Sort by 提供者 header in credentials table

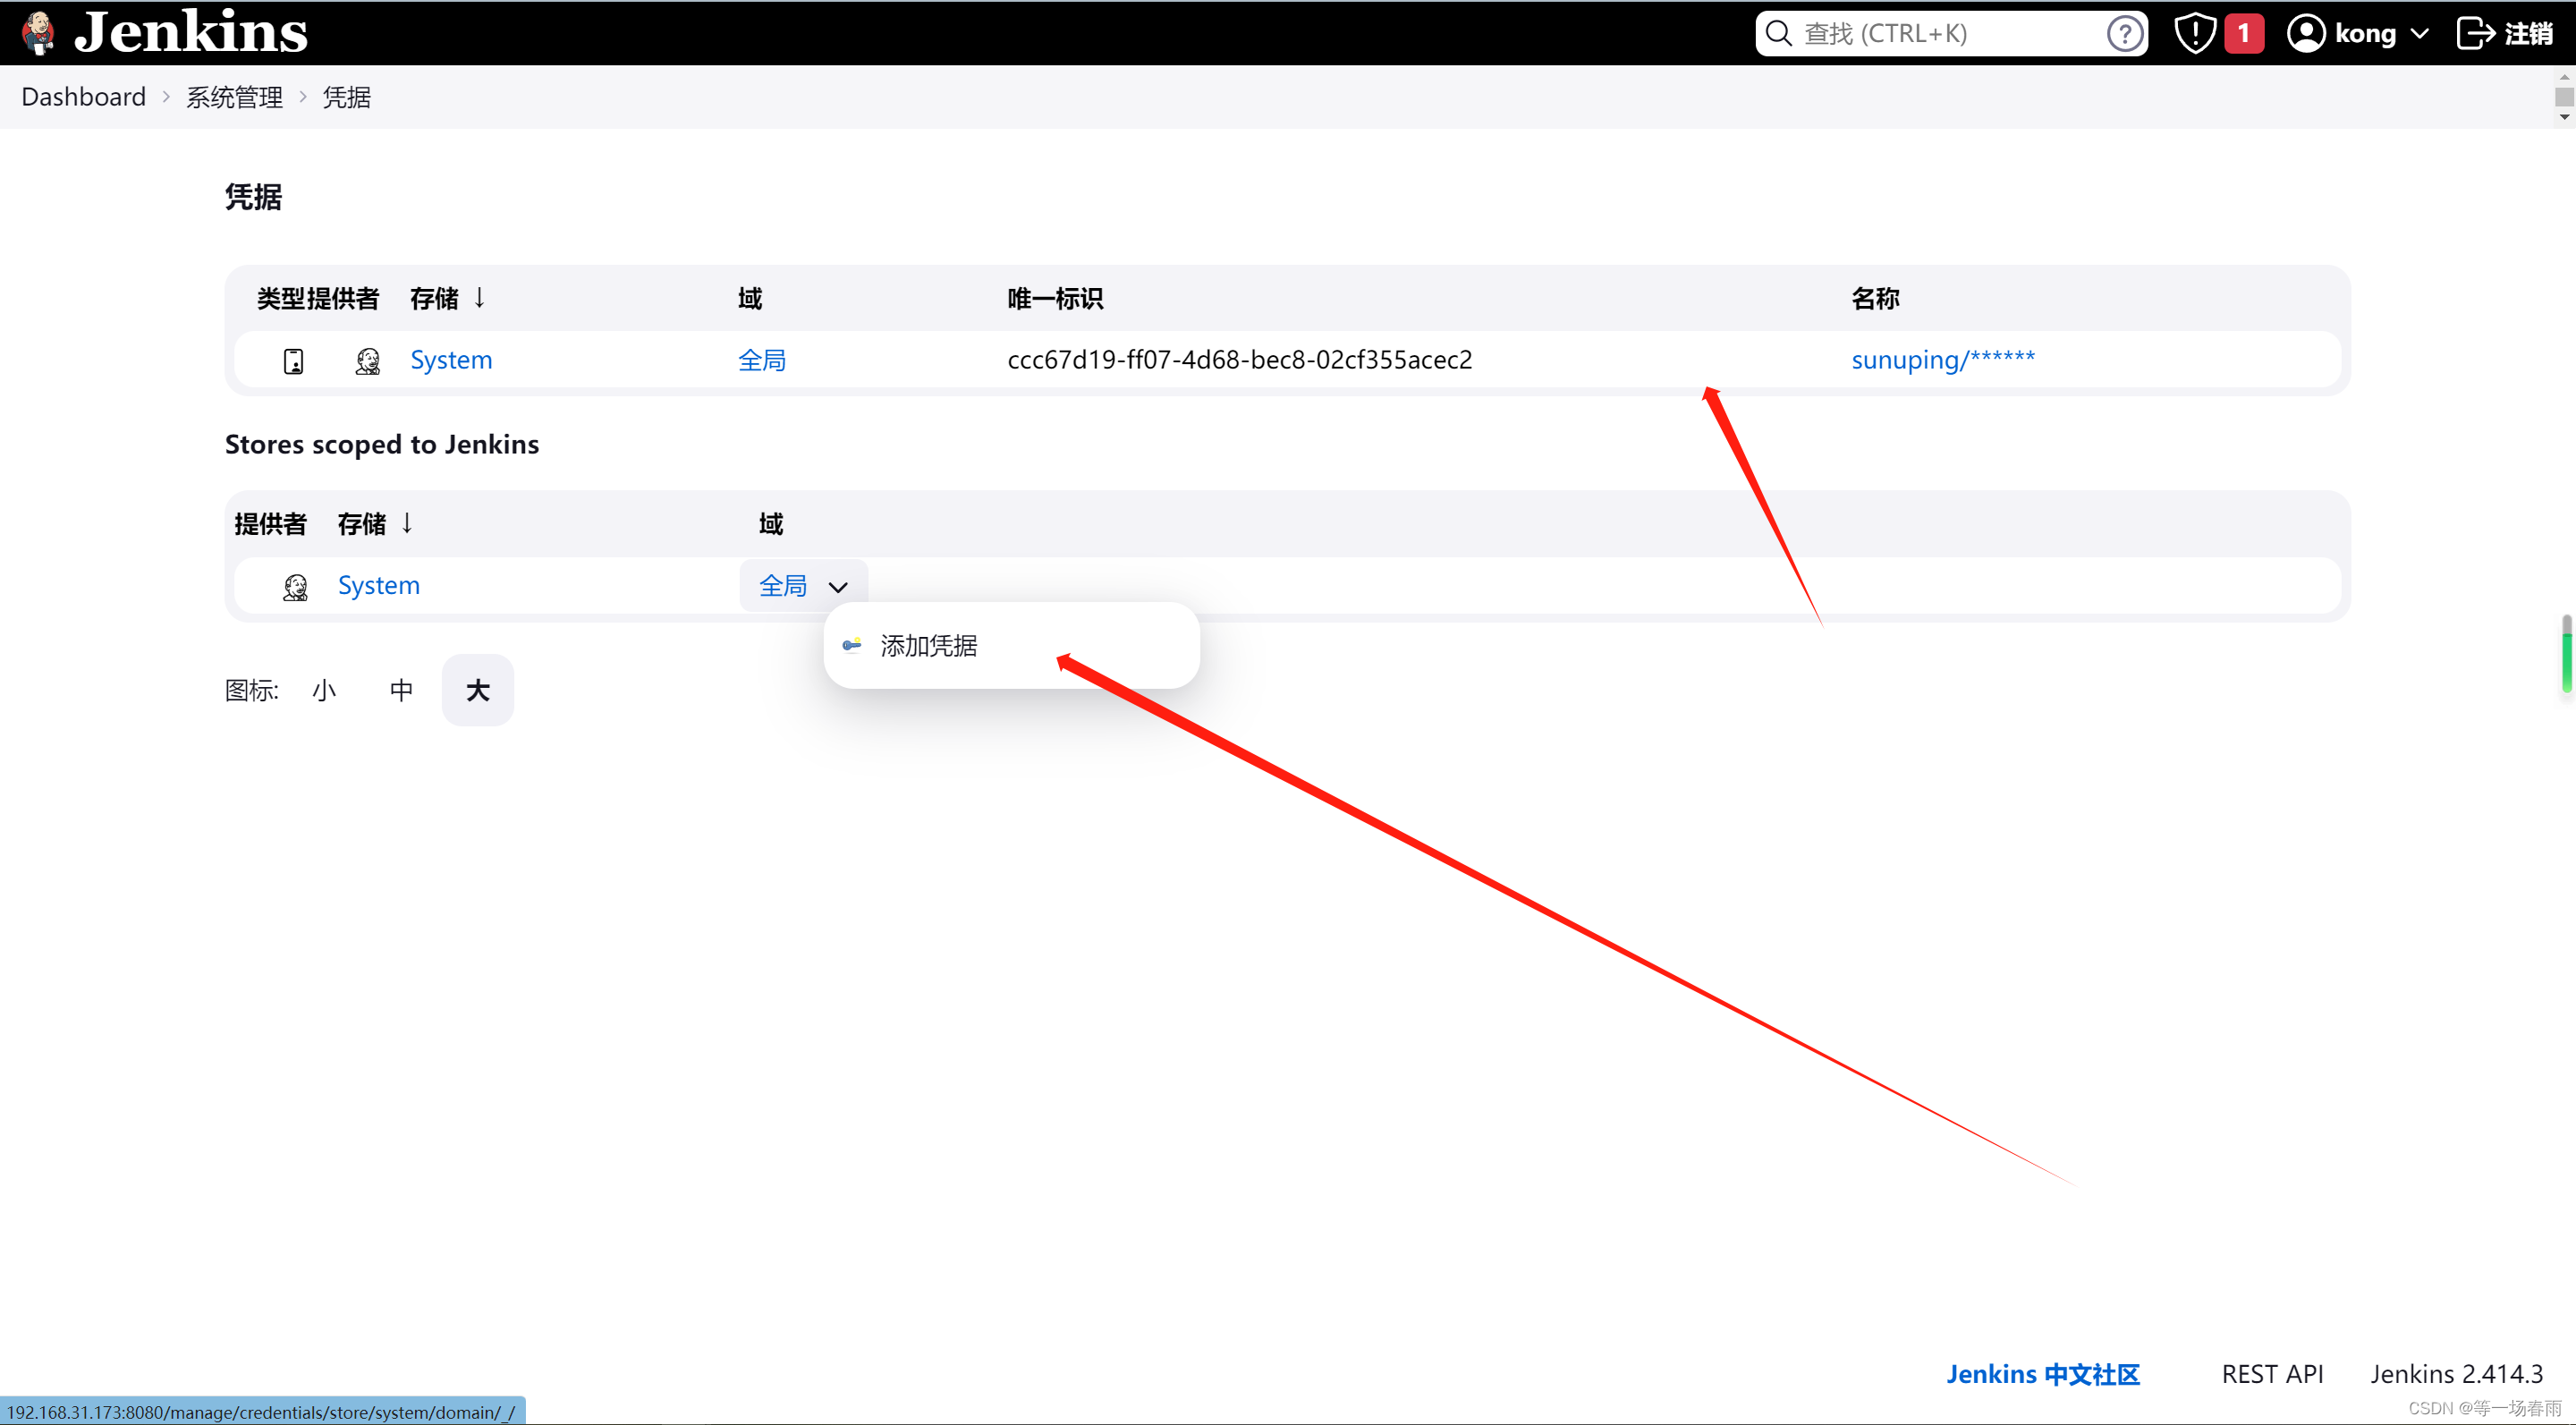point(343,298)
